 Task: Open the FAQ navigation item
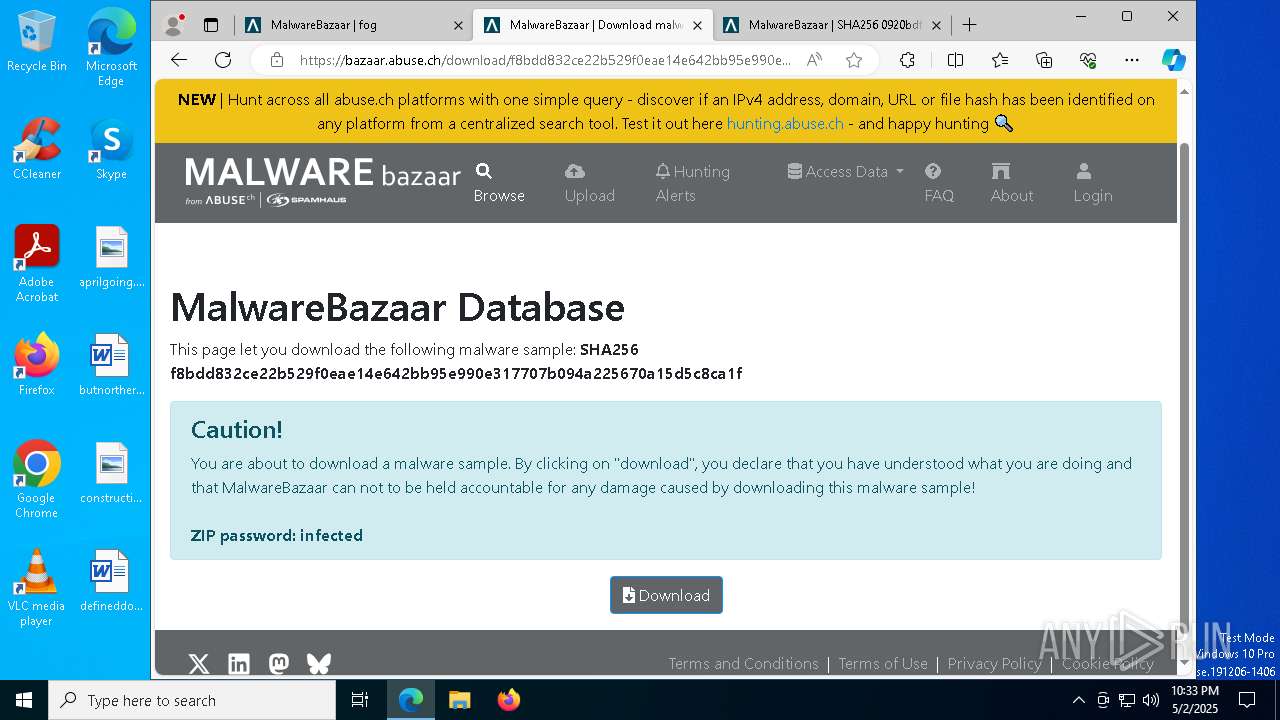(938, 183)
